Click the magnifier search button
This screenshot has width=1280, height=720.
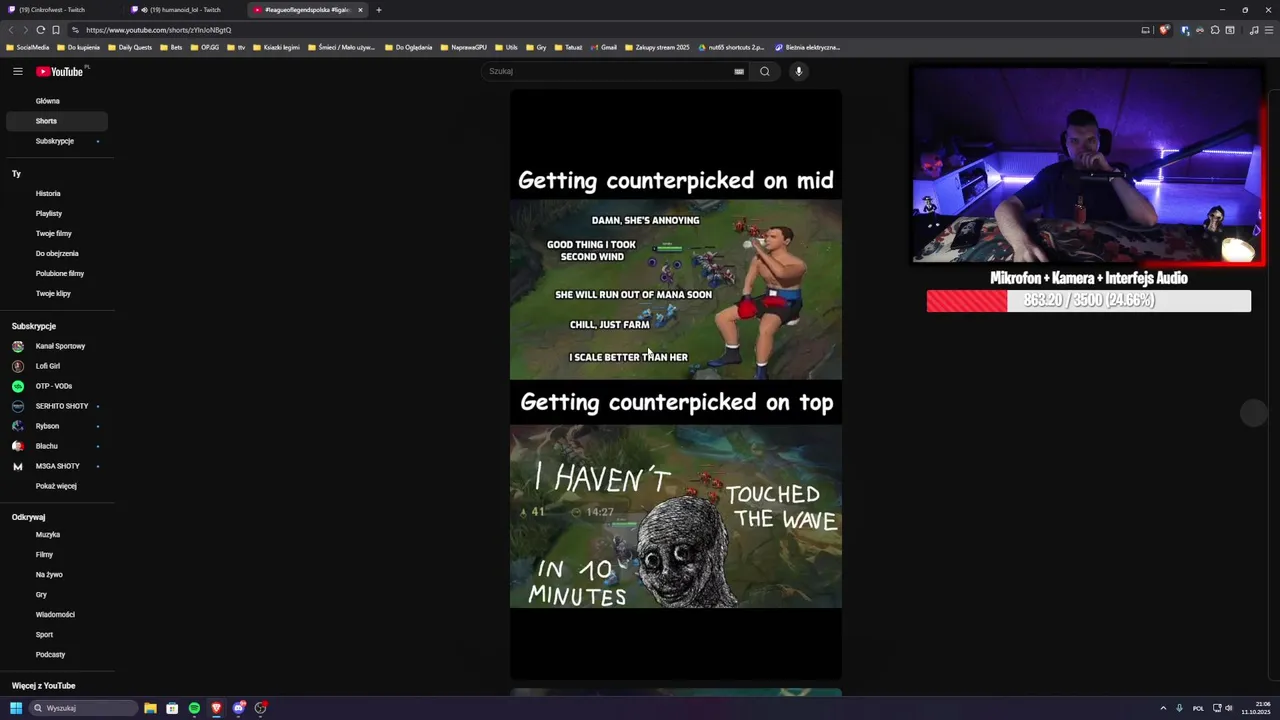point(764,71)
